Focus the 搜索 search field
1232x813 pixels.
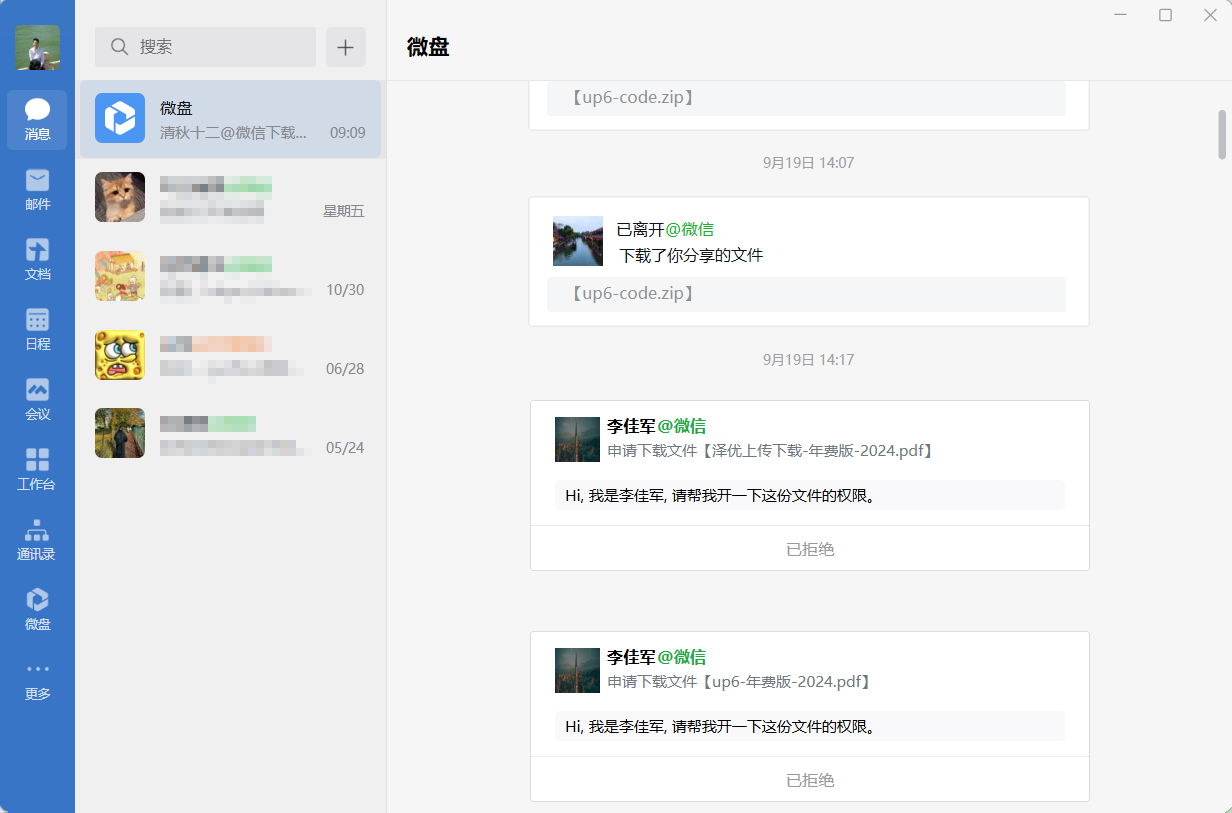coord(205,47)
